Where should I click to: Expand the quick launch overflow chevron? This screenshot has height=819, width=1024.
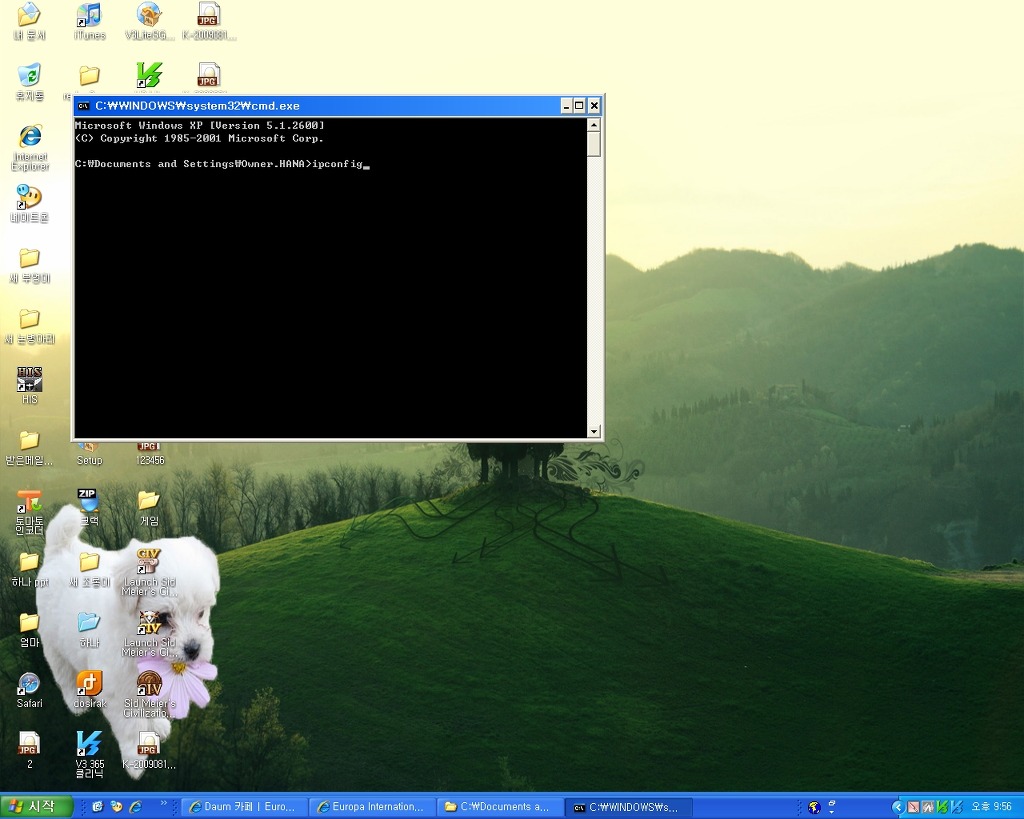(163, 803)
